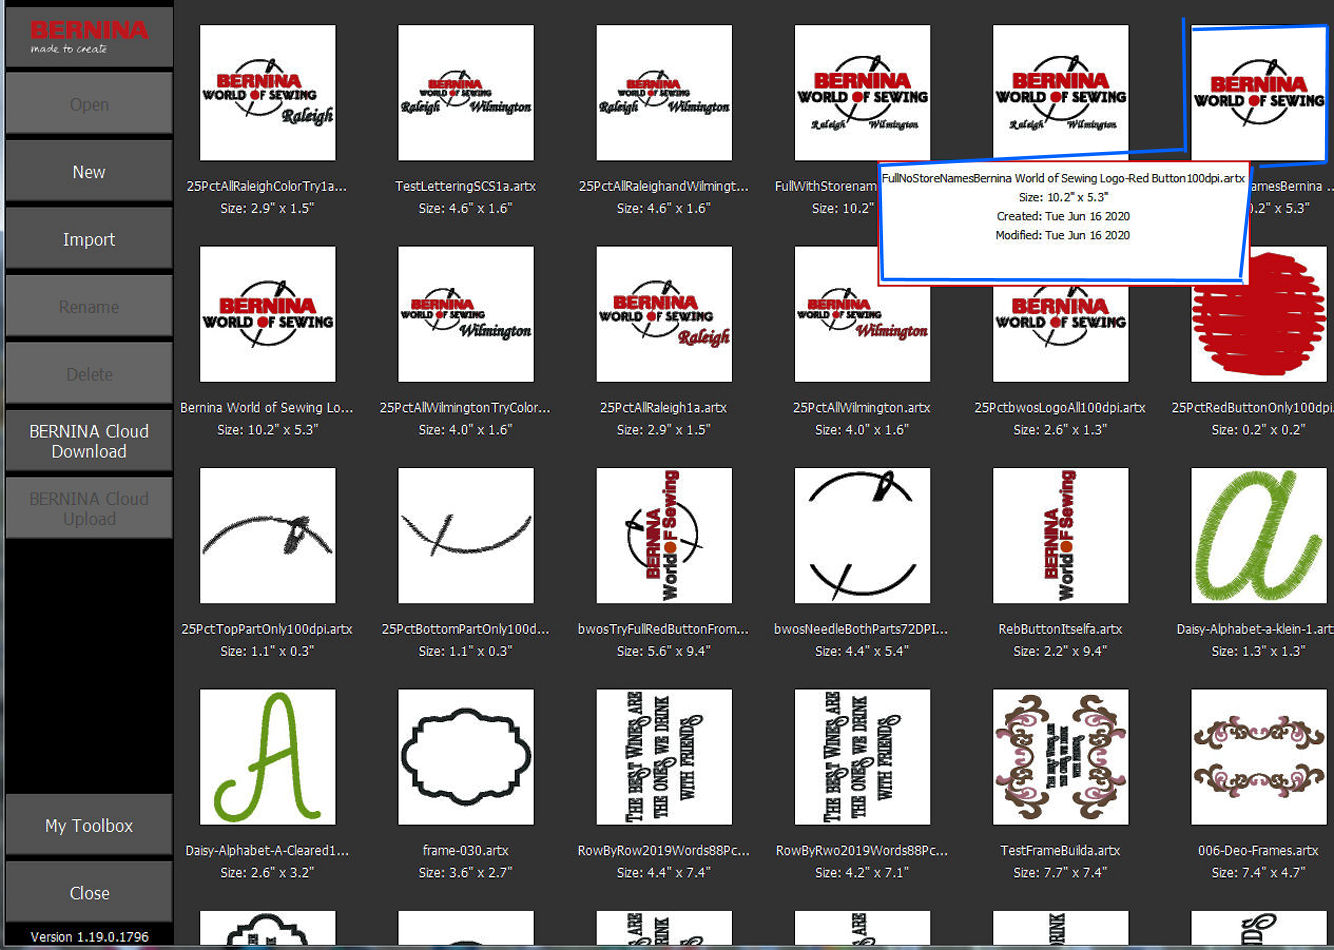Select the frame-030.artx thumbnail

pyautogui.click(x=465, y=757)
